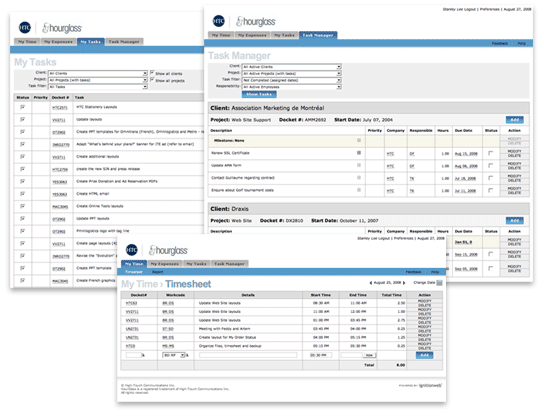Enable the Show all clients checkbox

coord(152,73)
